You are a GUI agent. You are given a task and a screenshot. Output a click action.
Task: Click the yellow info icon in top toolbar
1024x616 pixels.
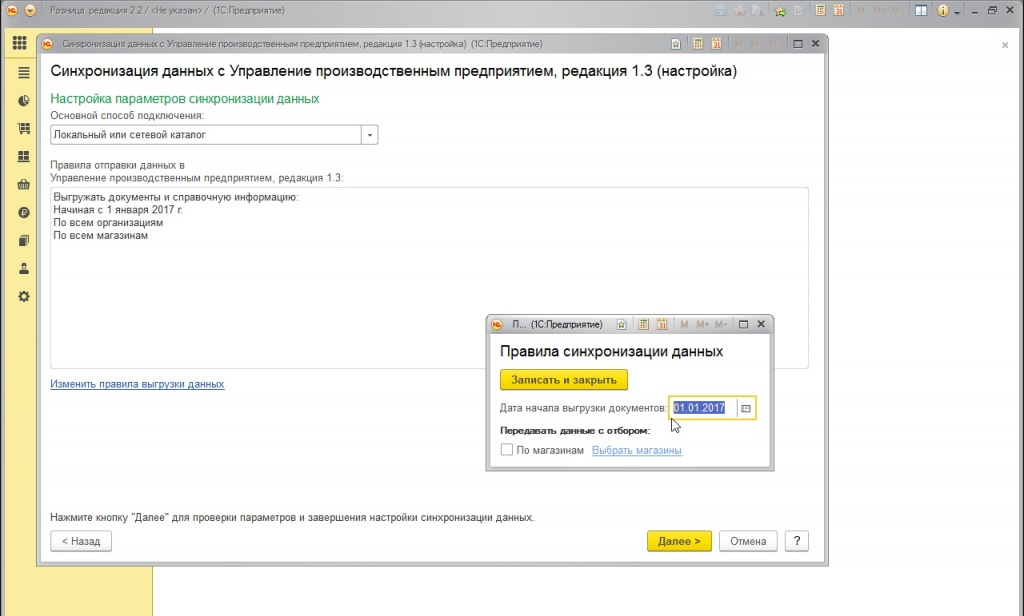pyautogui.click(x=942, y=11)
